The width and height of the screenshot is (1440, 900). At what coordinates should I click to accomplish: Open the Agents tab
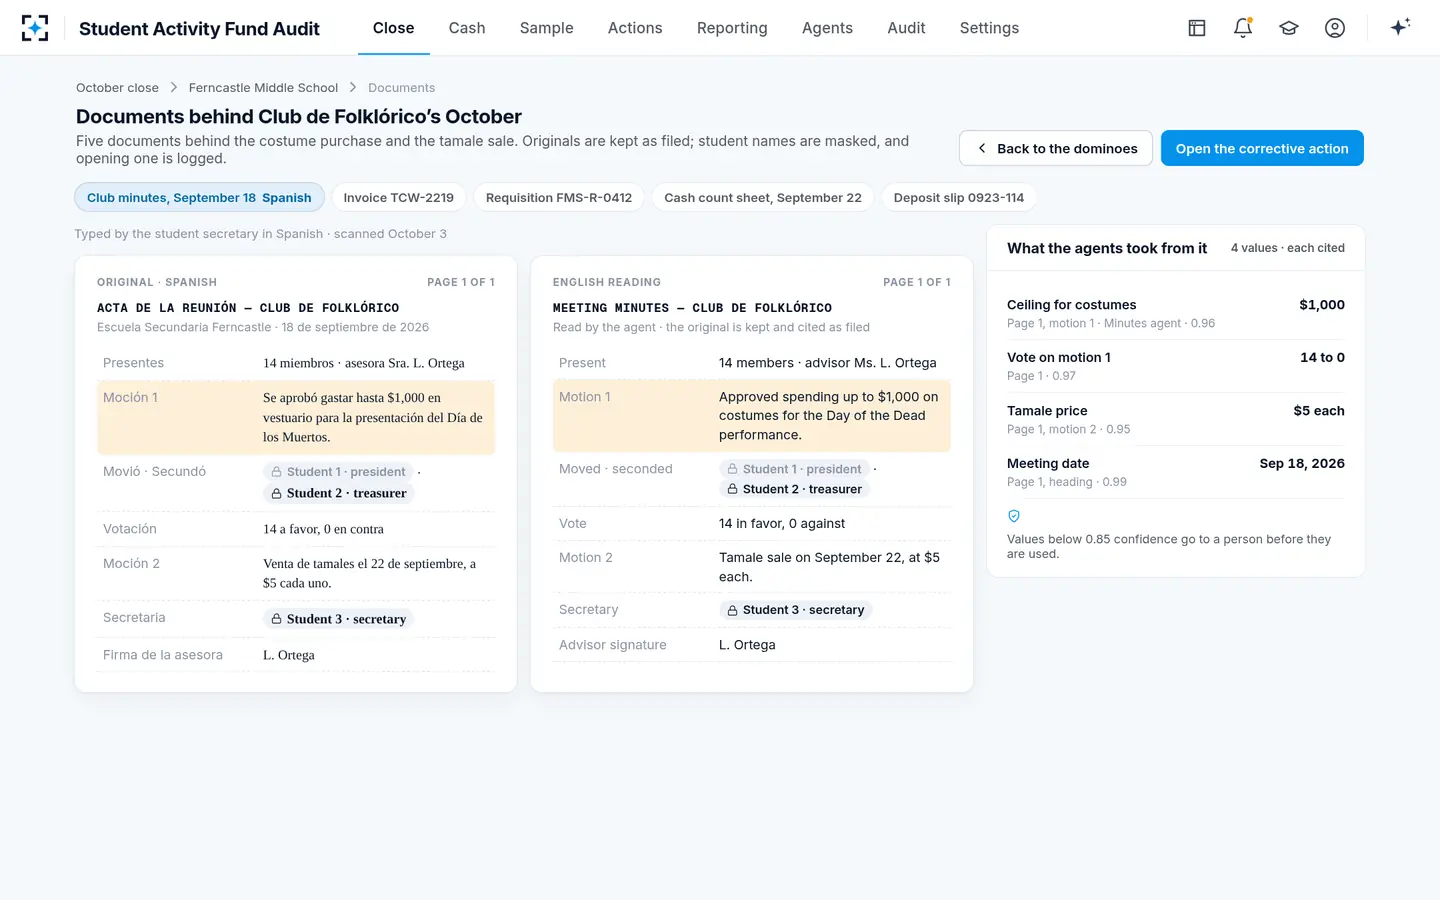click(x=827, y=28)
